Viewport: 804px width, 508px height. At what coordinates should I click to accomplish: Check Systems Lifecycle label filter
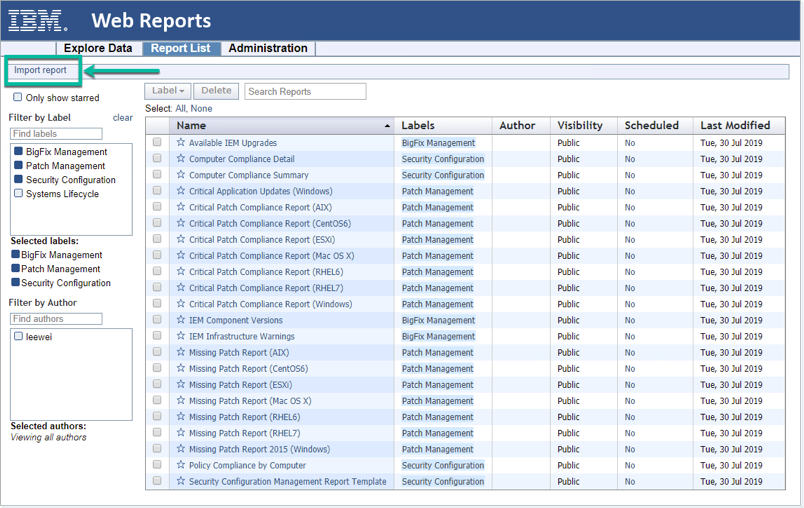coord(18,193)
